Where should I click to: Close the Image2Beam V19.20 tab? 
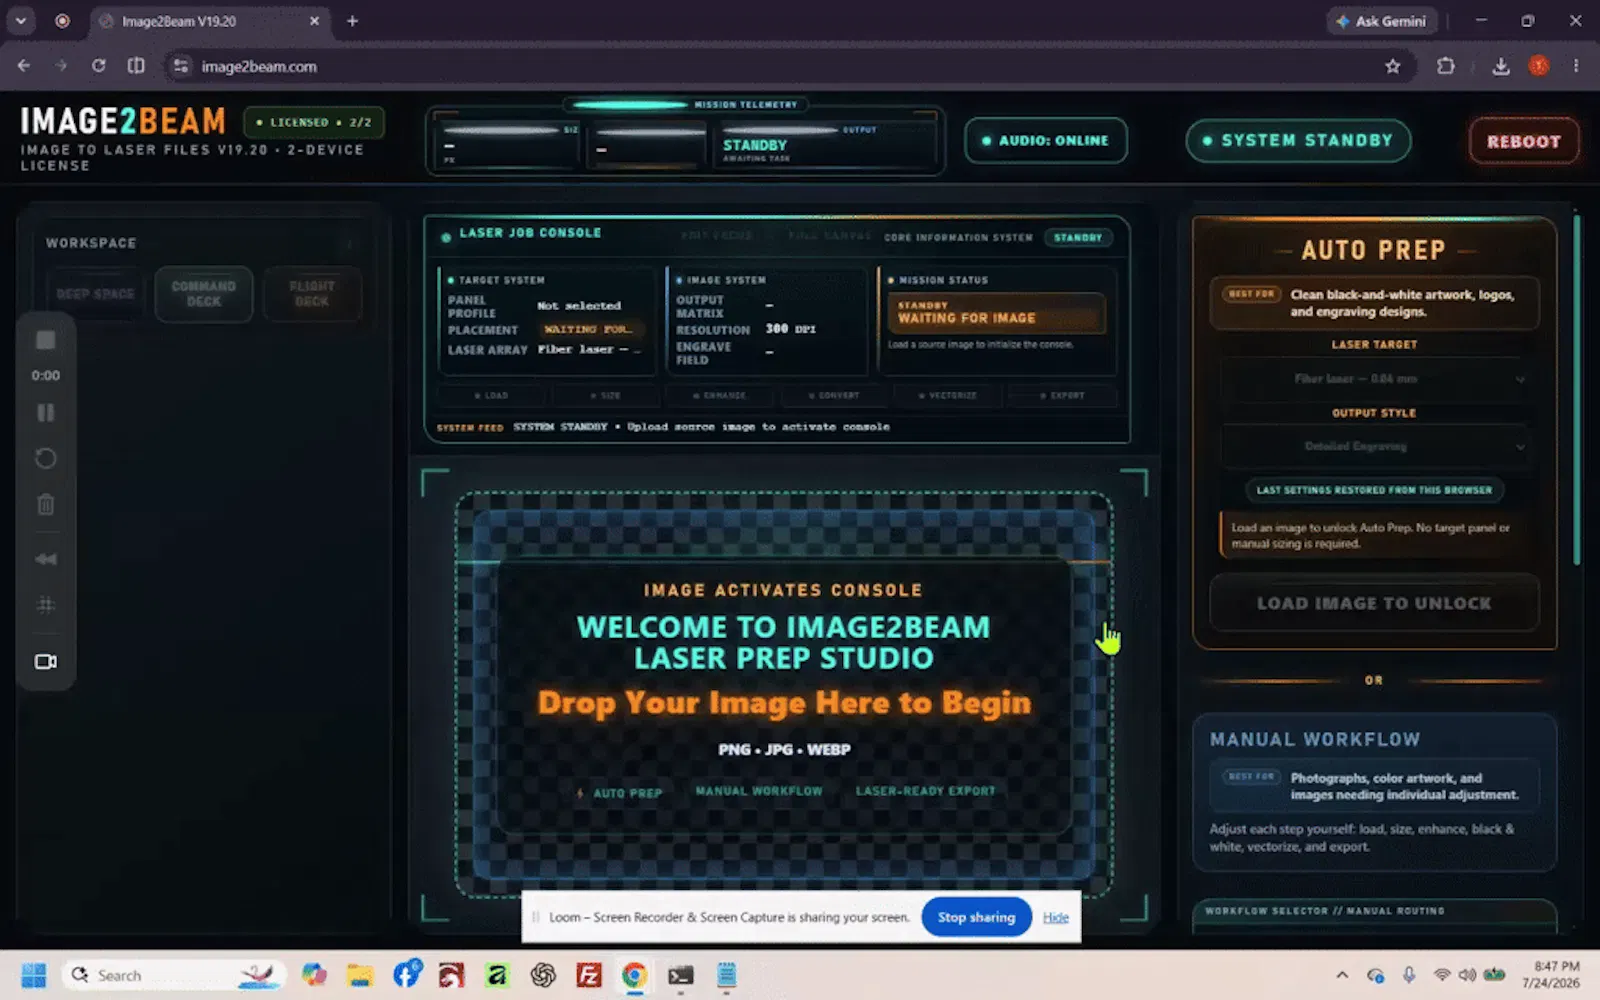[x=314, y=21]
